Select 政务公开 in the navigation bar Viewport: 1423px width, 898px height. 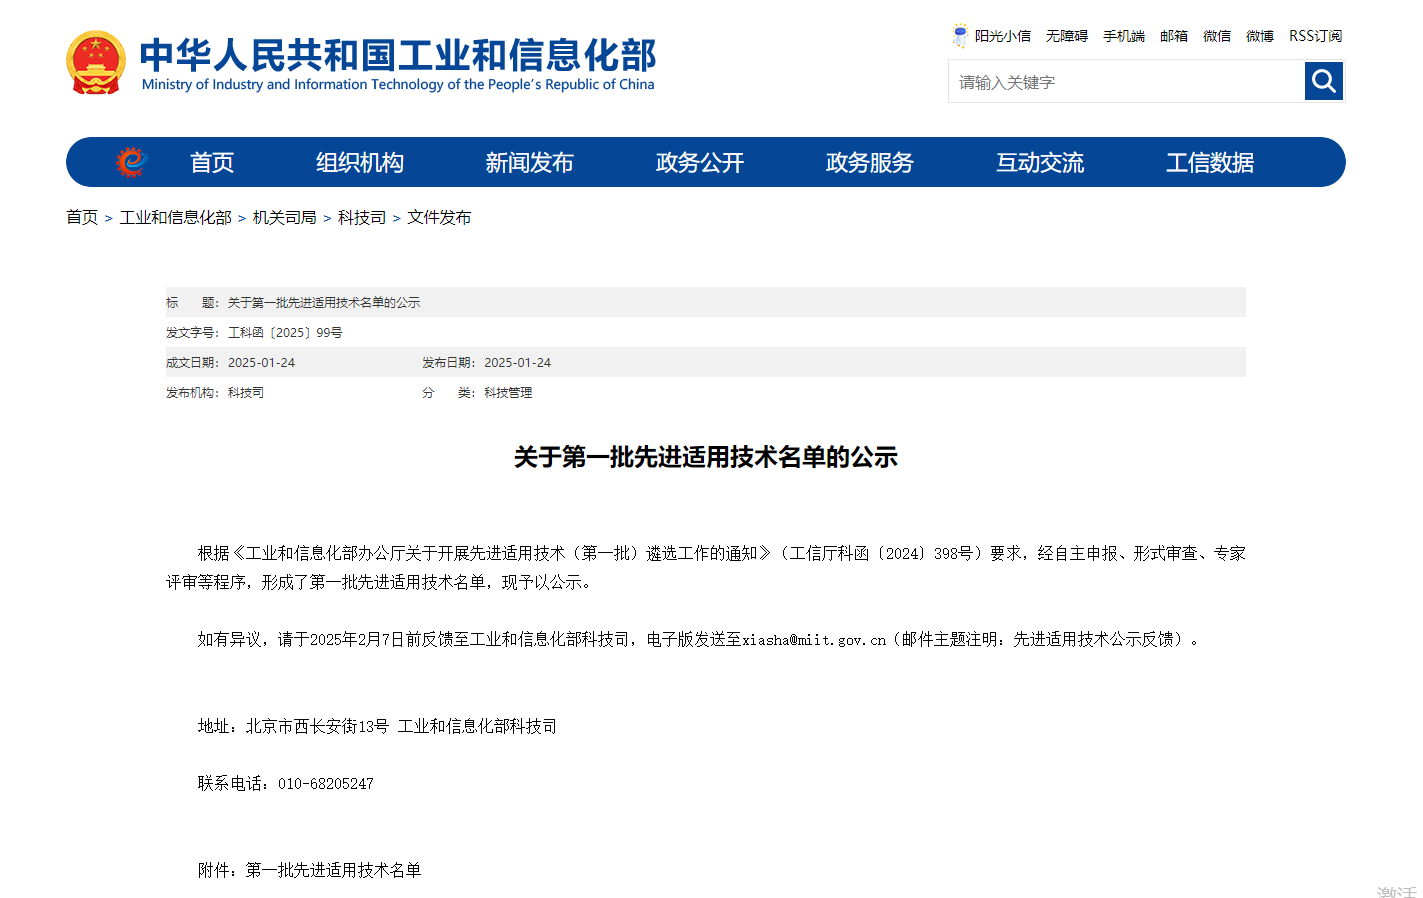point(700,163)
